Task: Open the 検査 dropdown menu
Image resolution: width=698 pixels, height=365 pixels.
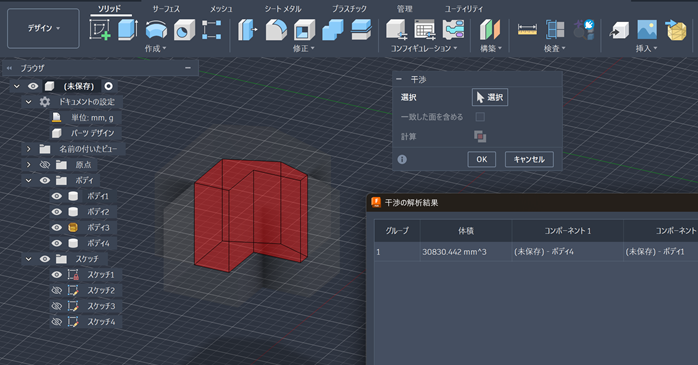Action: coord(555,49)
